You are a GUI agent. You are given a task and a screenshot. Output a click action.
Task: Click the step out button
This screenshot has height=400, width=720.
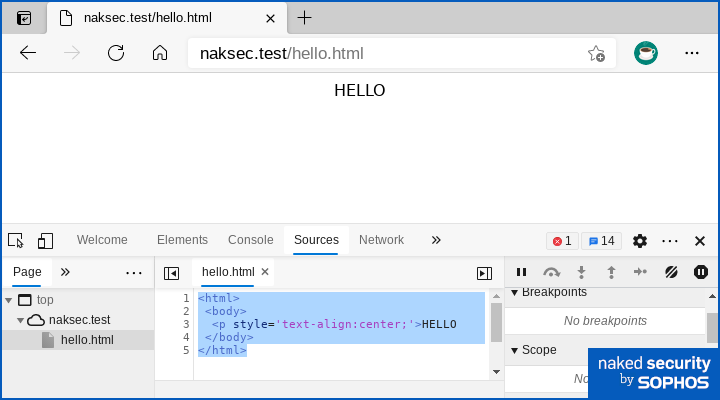click(x=611, y=272)
